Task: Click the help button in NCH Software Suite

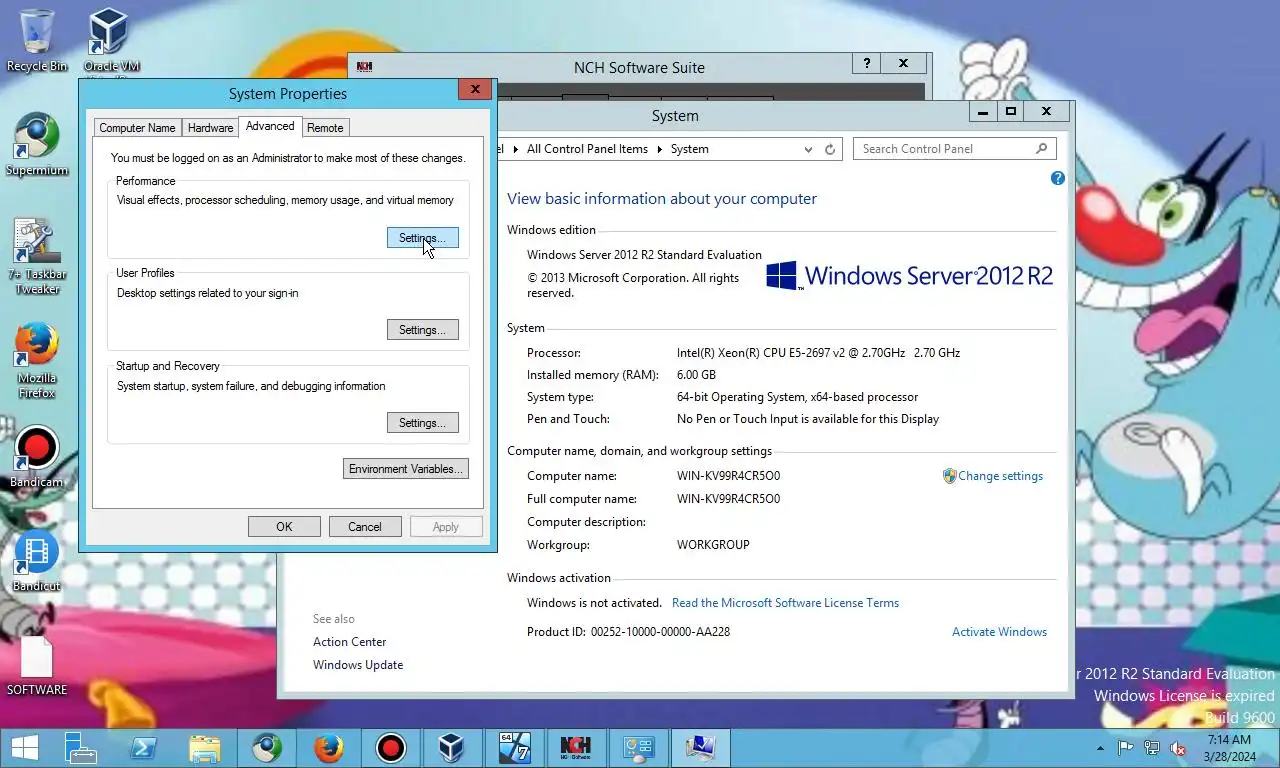Action: coord(867,63)
